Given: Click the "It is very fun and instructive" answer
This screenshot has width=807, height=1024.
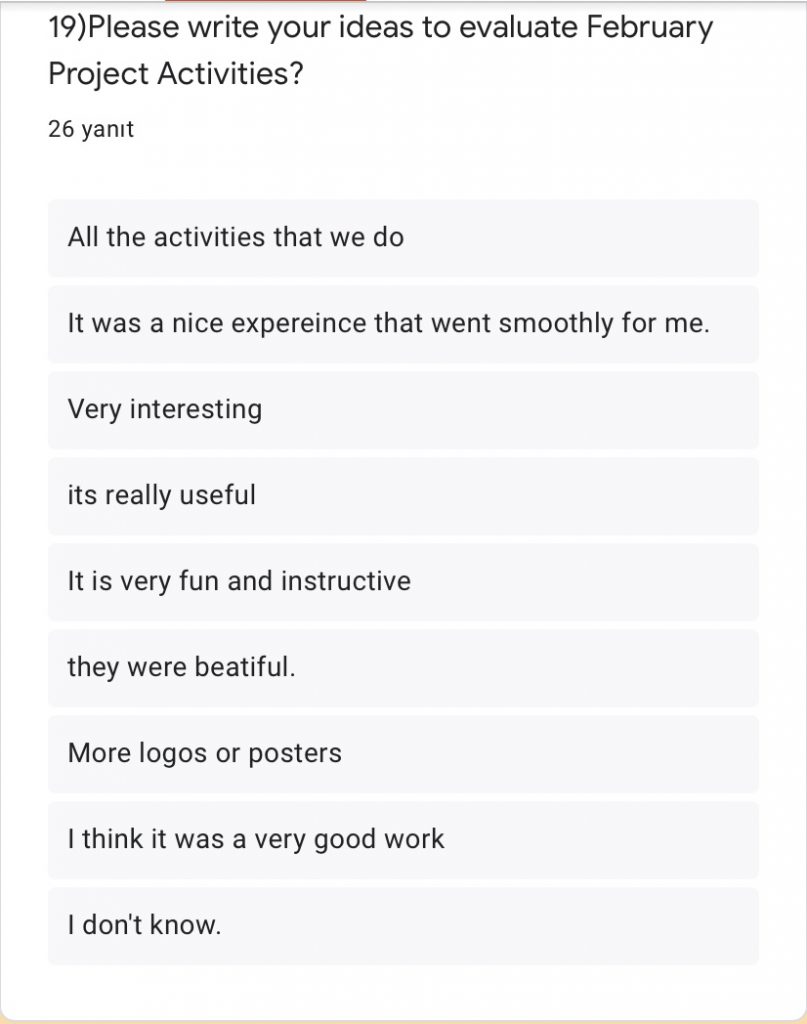Looking at the screenshot, I should click(x=239, y=581).
